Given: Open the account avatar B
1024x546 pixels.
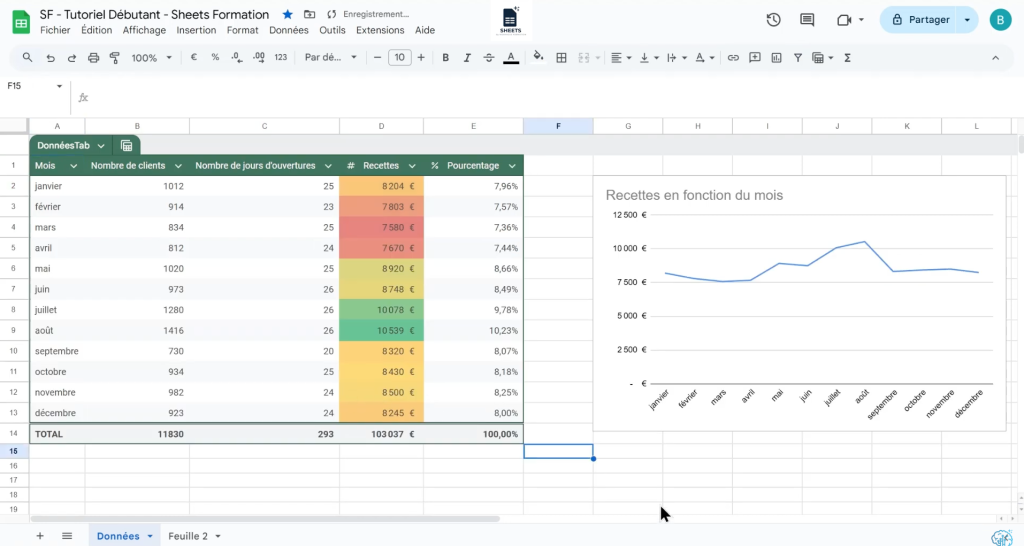Looking at the screenshot, I should click(x=1000, y=20).
